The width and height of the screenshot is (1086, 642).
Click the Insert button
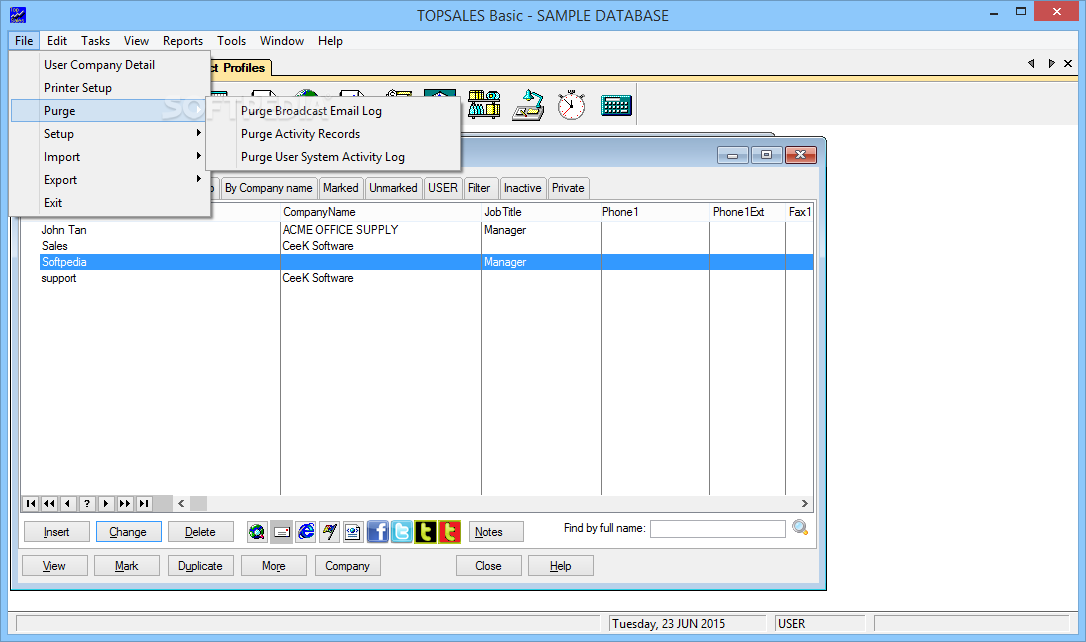(x=57, y=532)
